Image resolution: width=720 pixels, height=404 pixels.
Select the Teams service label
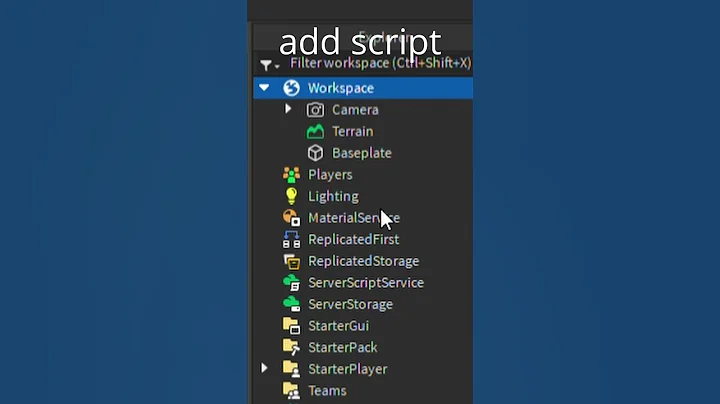pos(327,390)
